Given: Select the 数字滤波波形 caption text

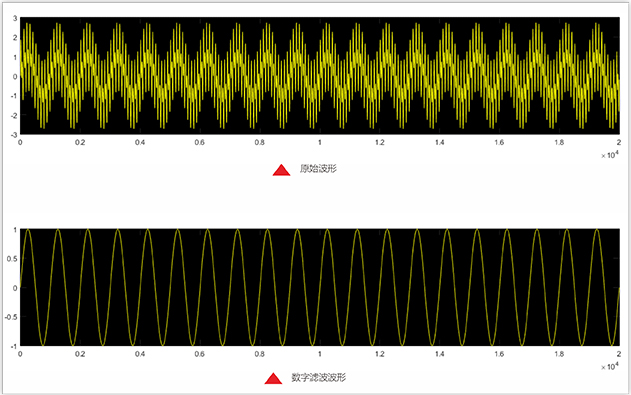Looking at the screenshot, I should pyautogui.click(x=318, y=377).
